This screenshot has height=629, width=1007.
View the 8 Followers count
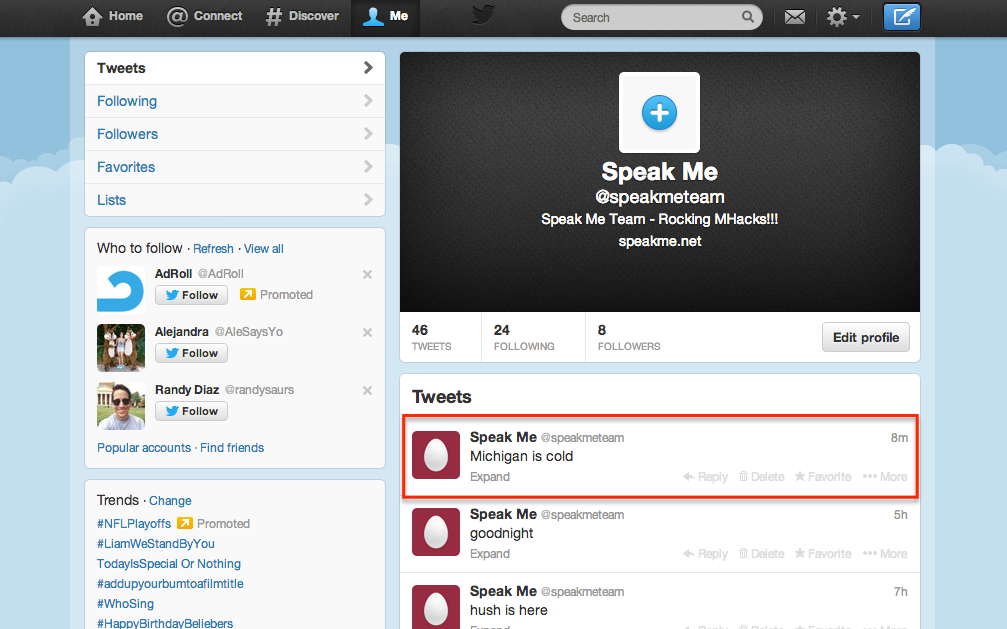pos(629,337)
